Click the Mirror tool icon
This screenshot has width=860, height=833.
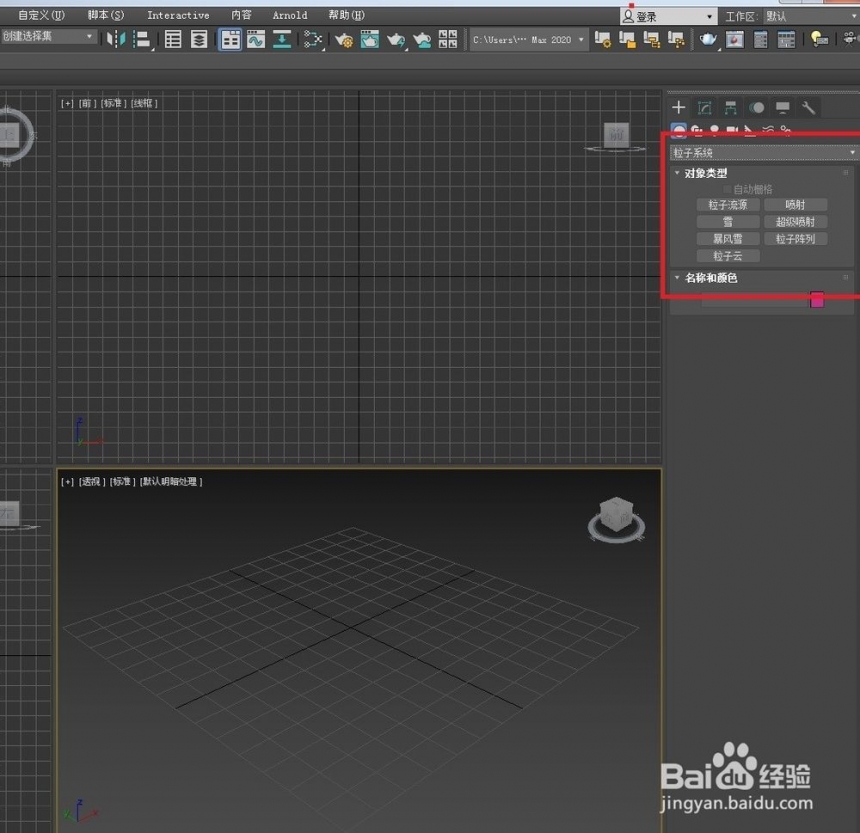pos(116,39)
